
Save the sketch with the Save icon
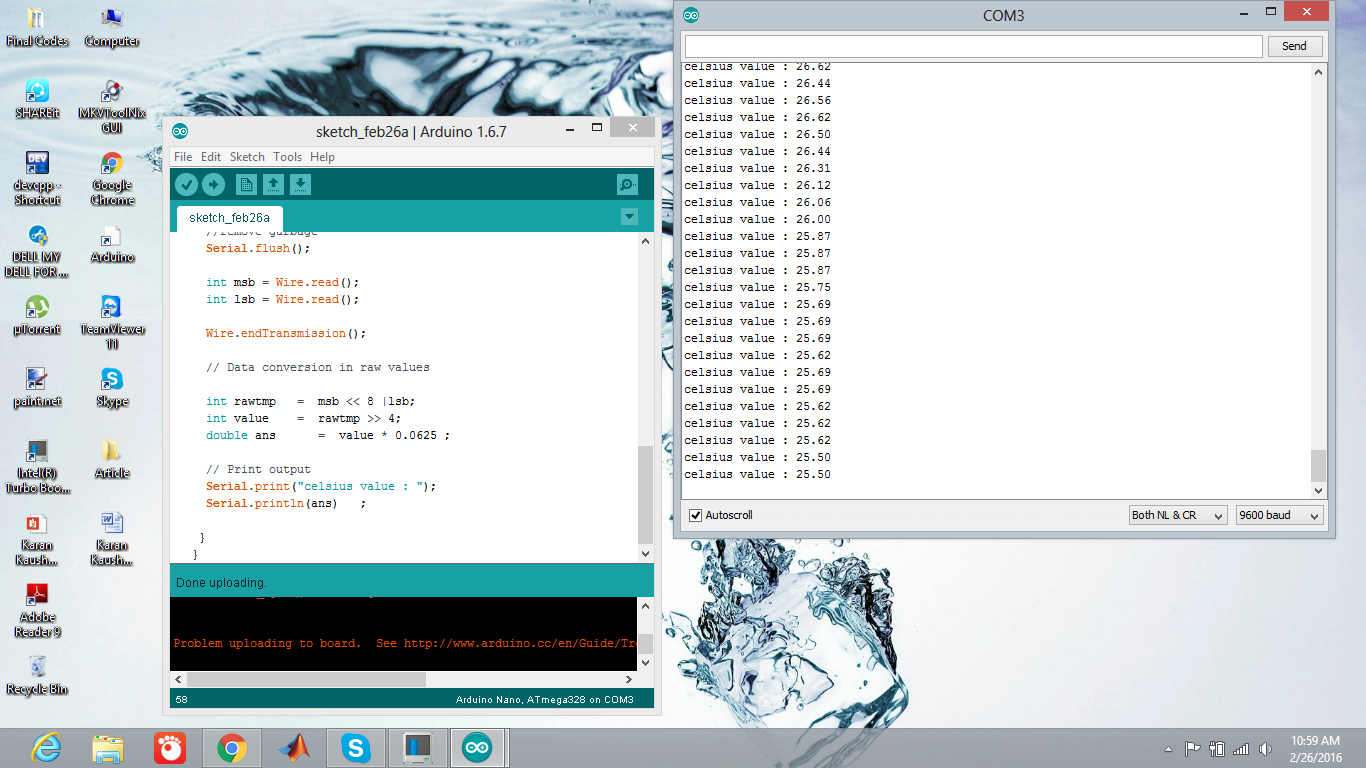(300, 184)
